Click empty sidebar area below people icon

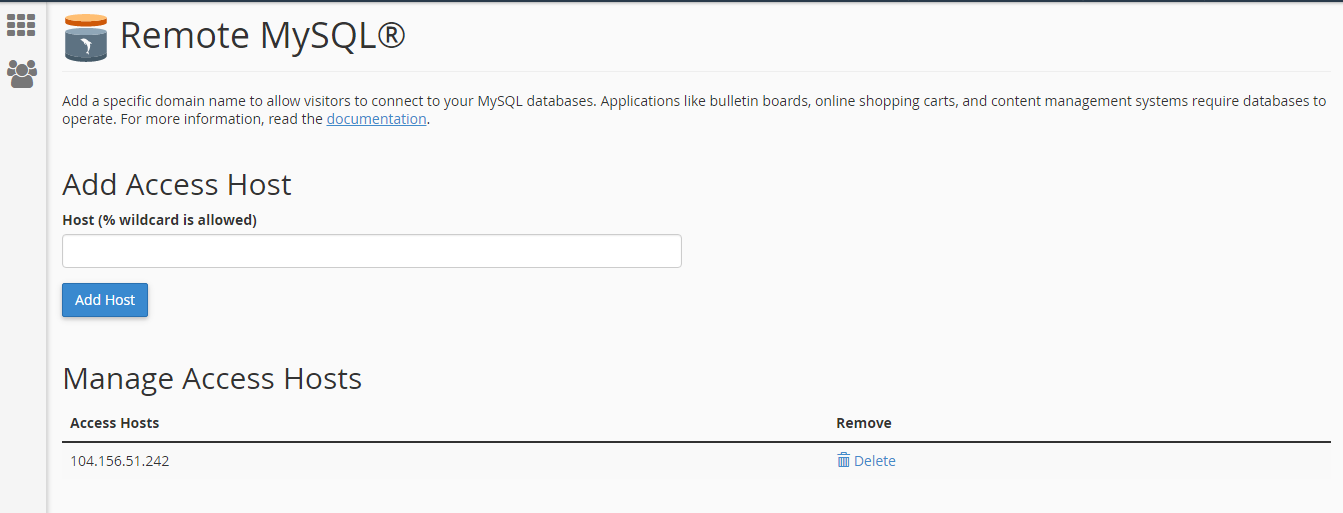[x=21, y=300]
